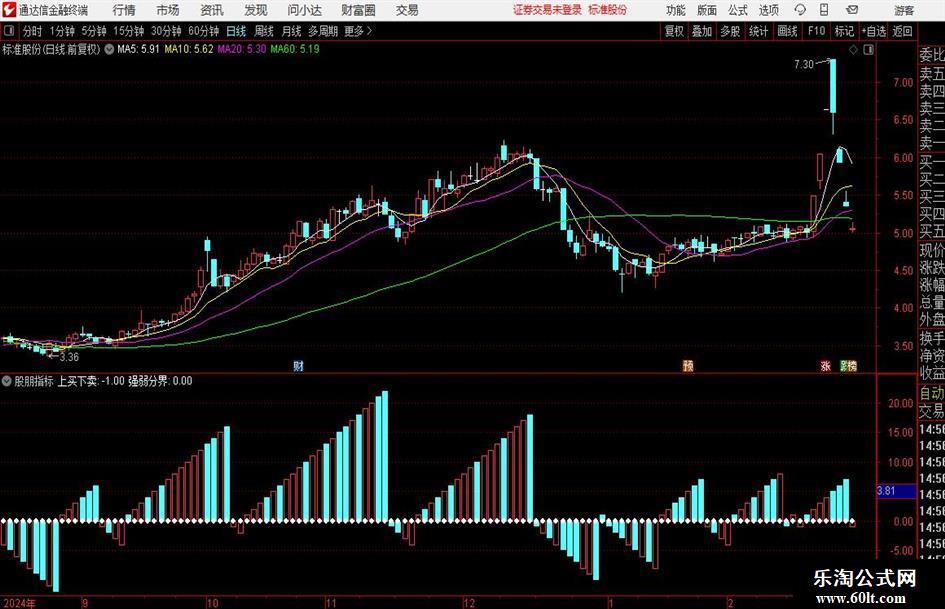Click the MA10: 5.62 indicator value
Image resolution: width=945 pixels, height=609 pixels.
[x=189, y=49]
